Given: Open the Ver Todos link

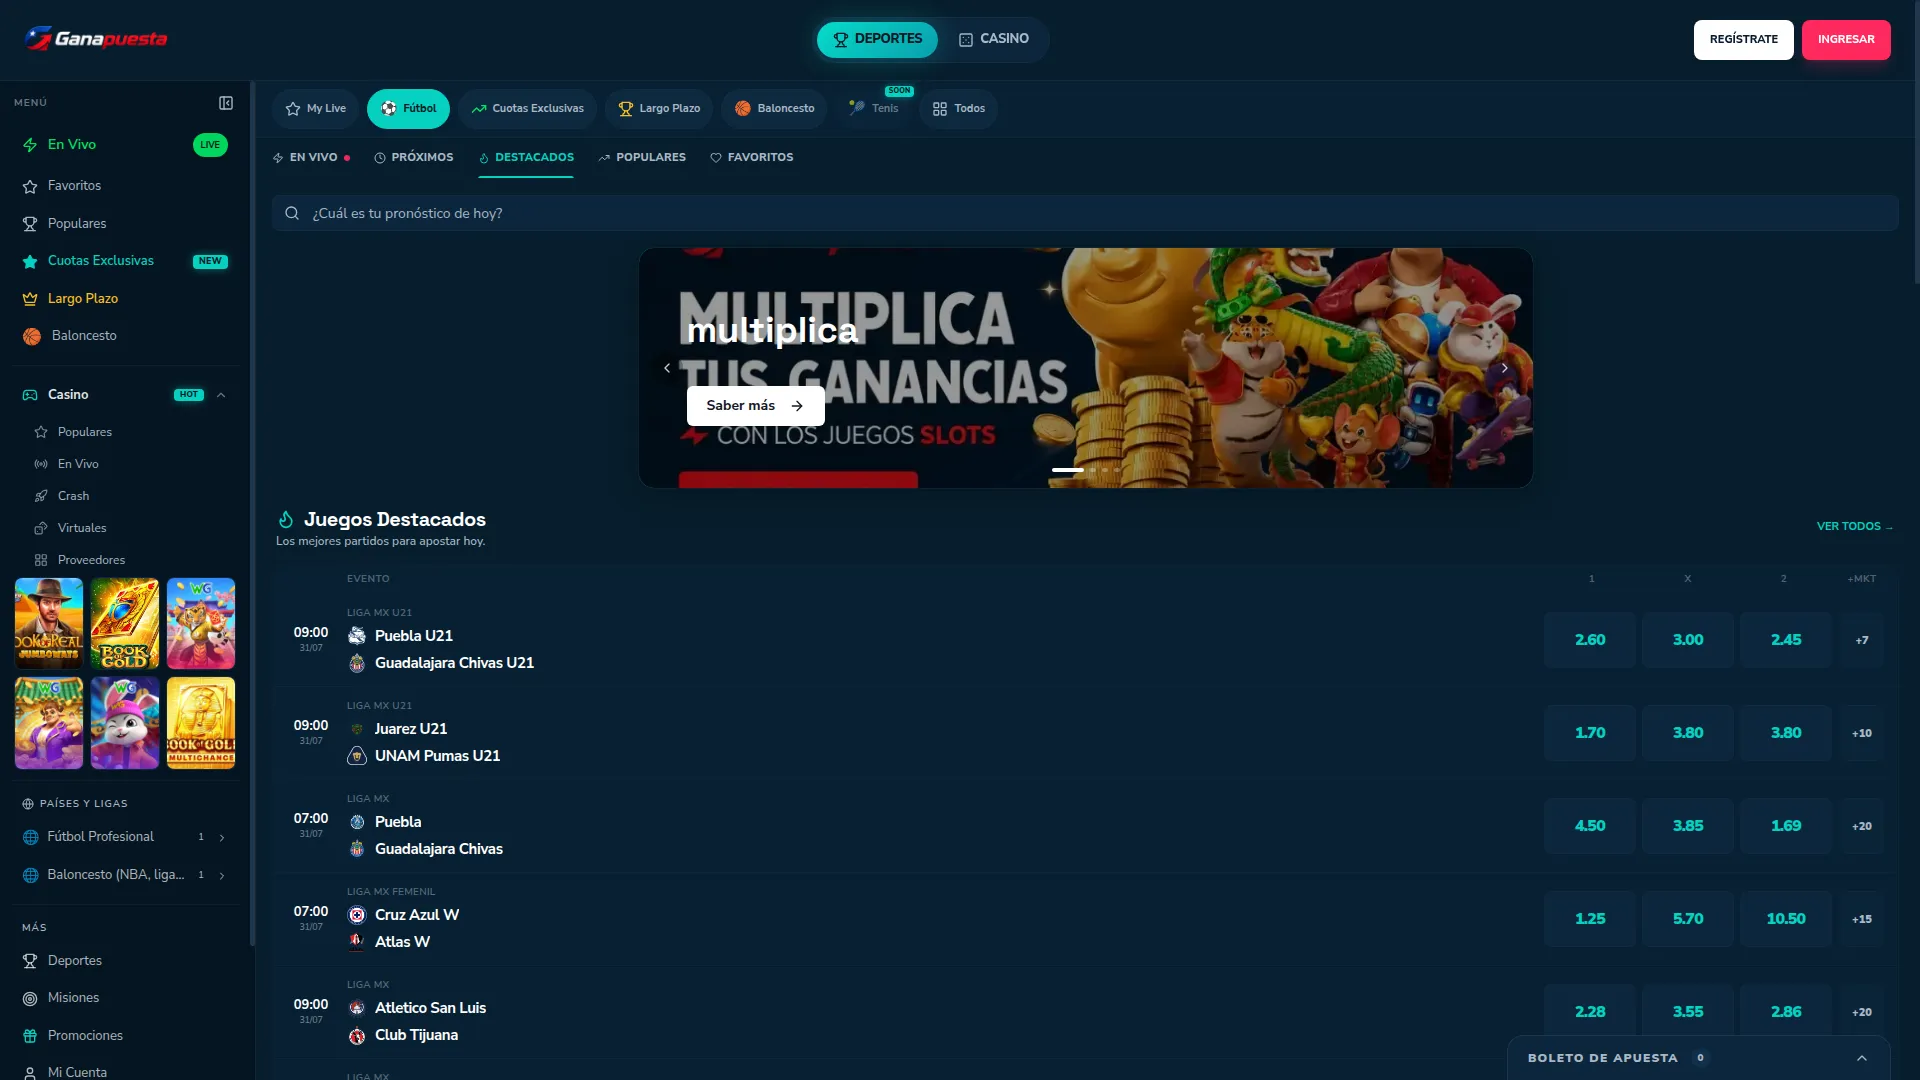Looking at the screenshot, I should tap(1854, 527).
